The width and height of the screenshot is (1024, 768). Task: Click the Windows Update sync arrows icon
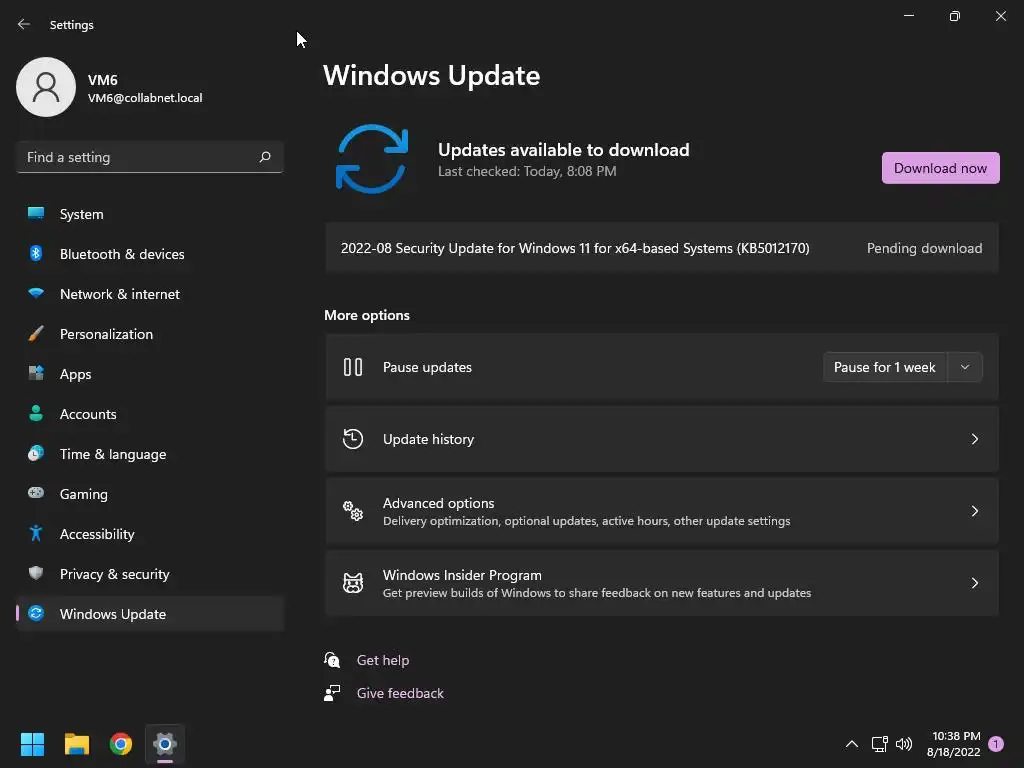(x=372, y=159)
